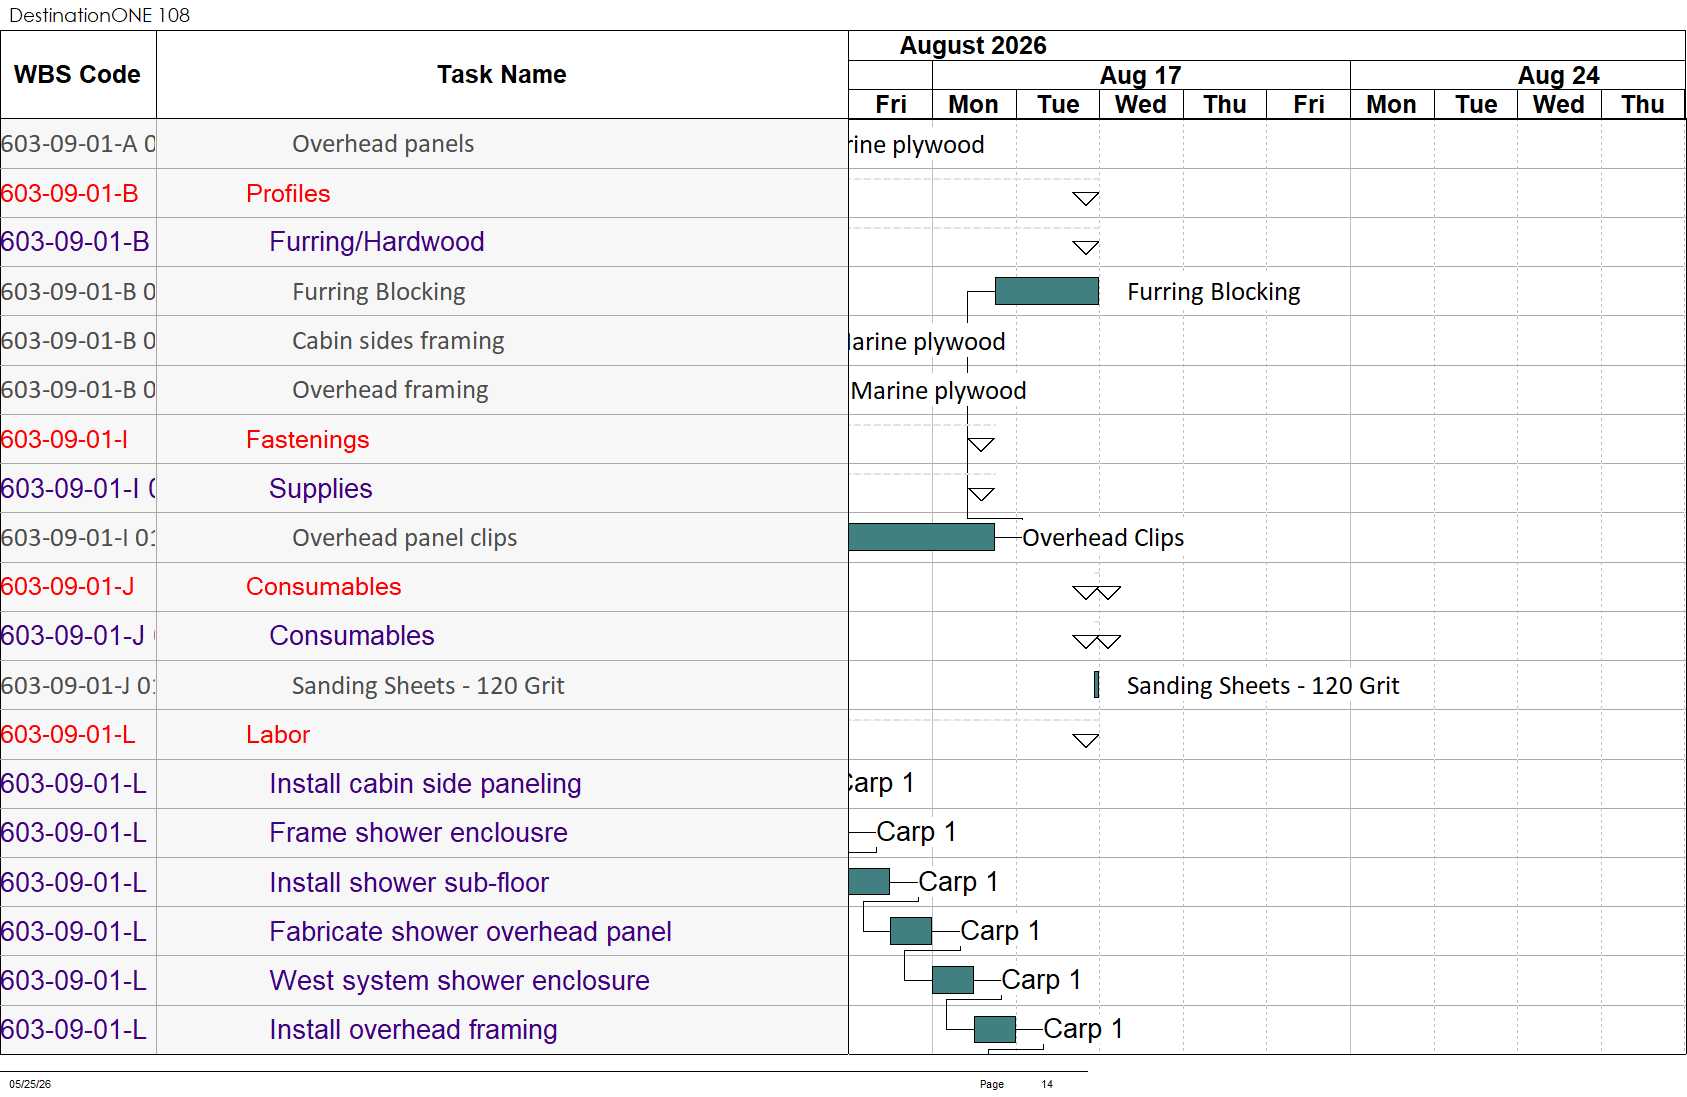Select the Furring/Hardwood summary marker in the chart
The width and height of the screenshot is (1687, 1097).
(x=1086, y=247)
